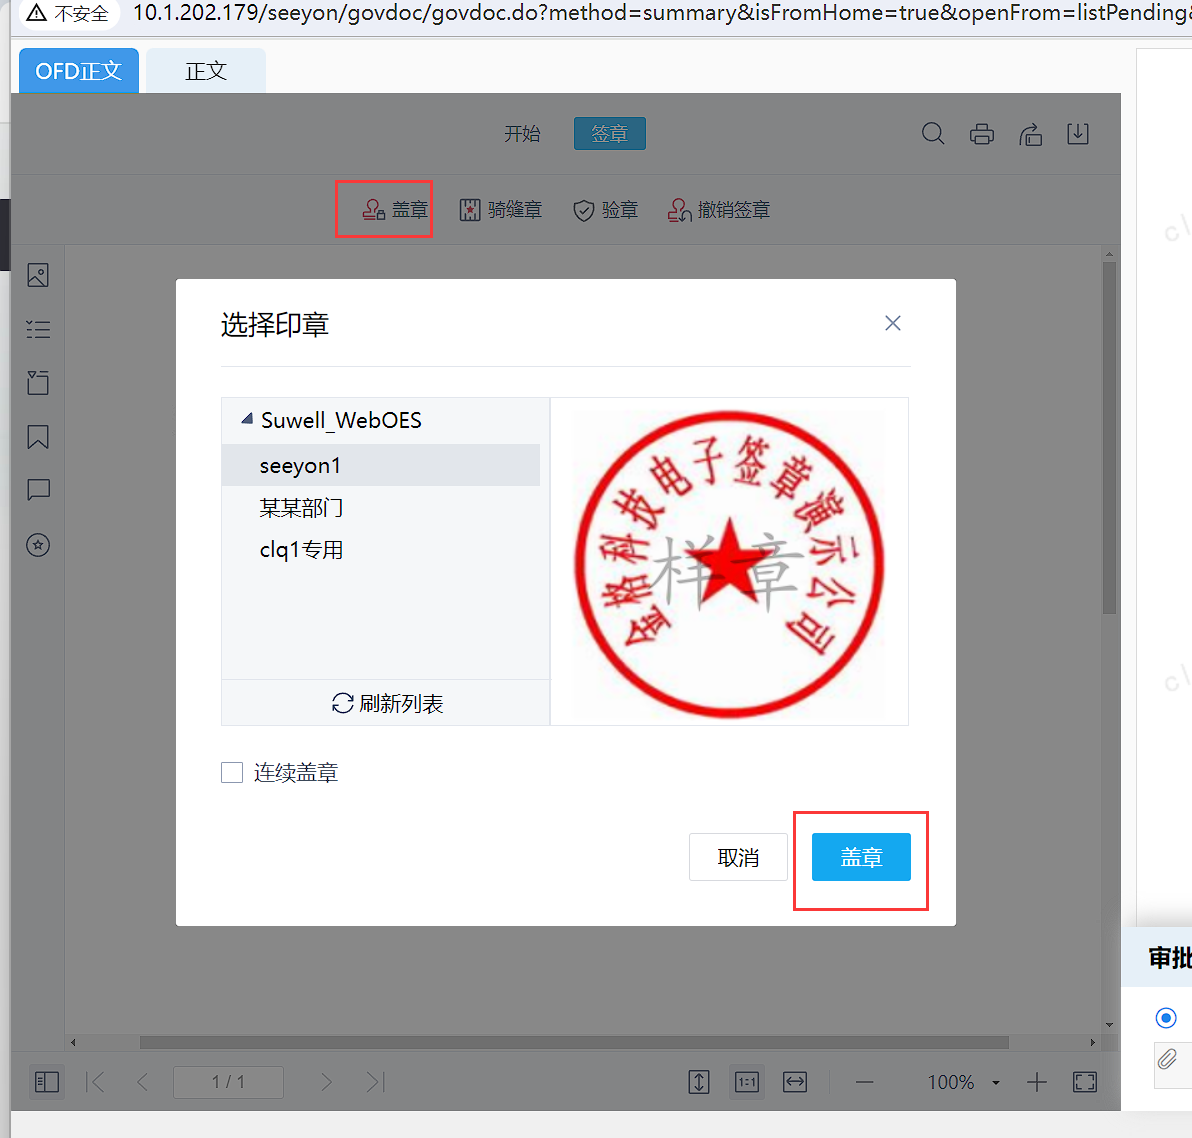The image size is (1192, 1138).
Task: Click the horizontal scrollbar of the document viewer
Action: (574, 1042)
